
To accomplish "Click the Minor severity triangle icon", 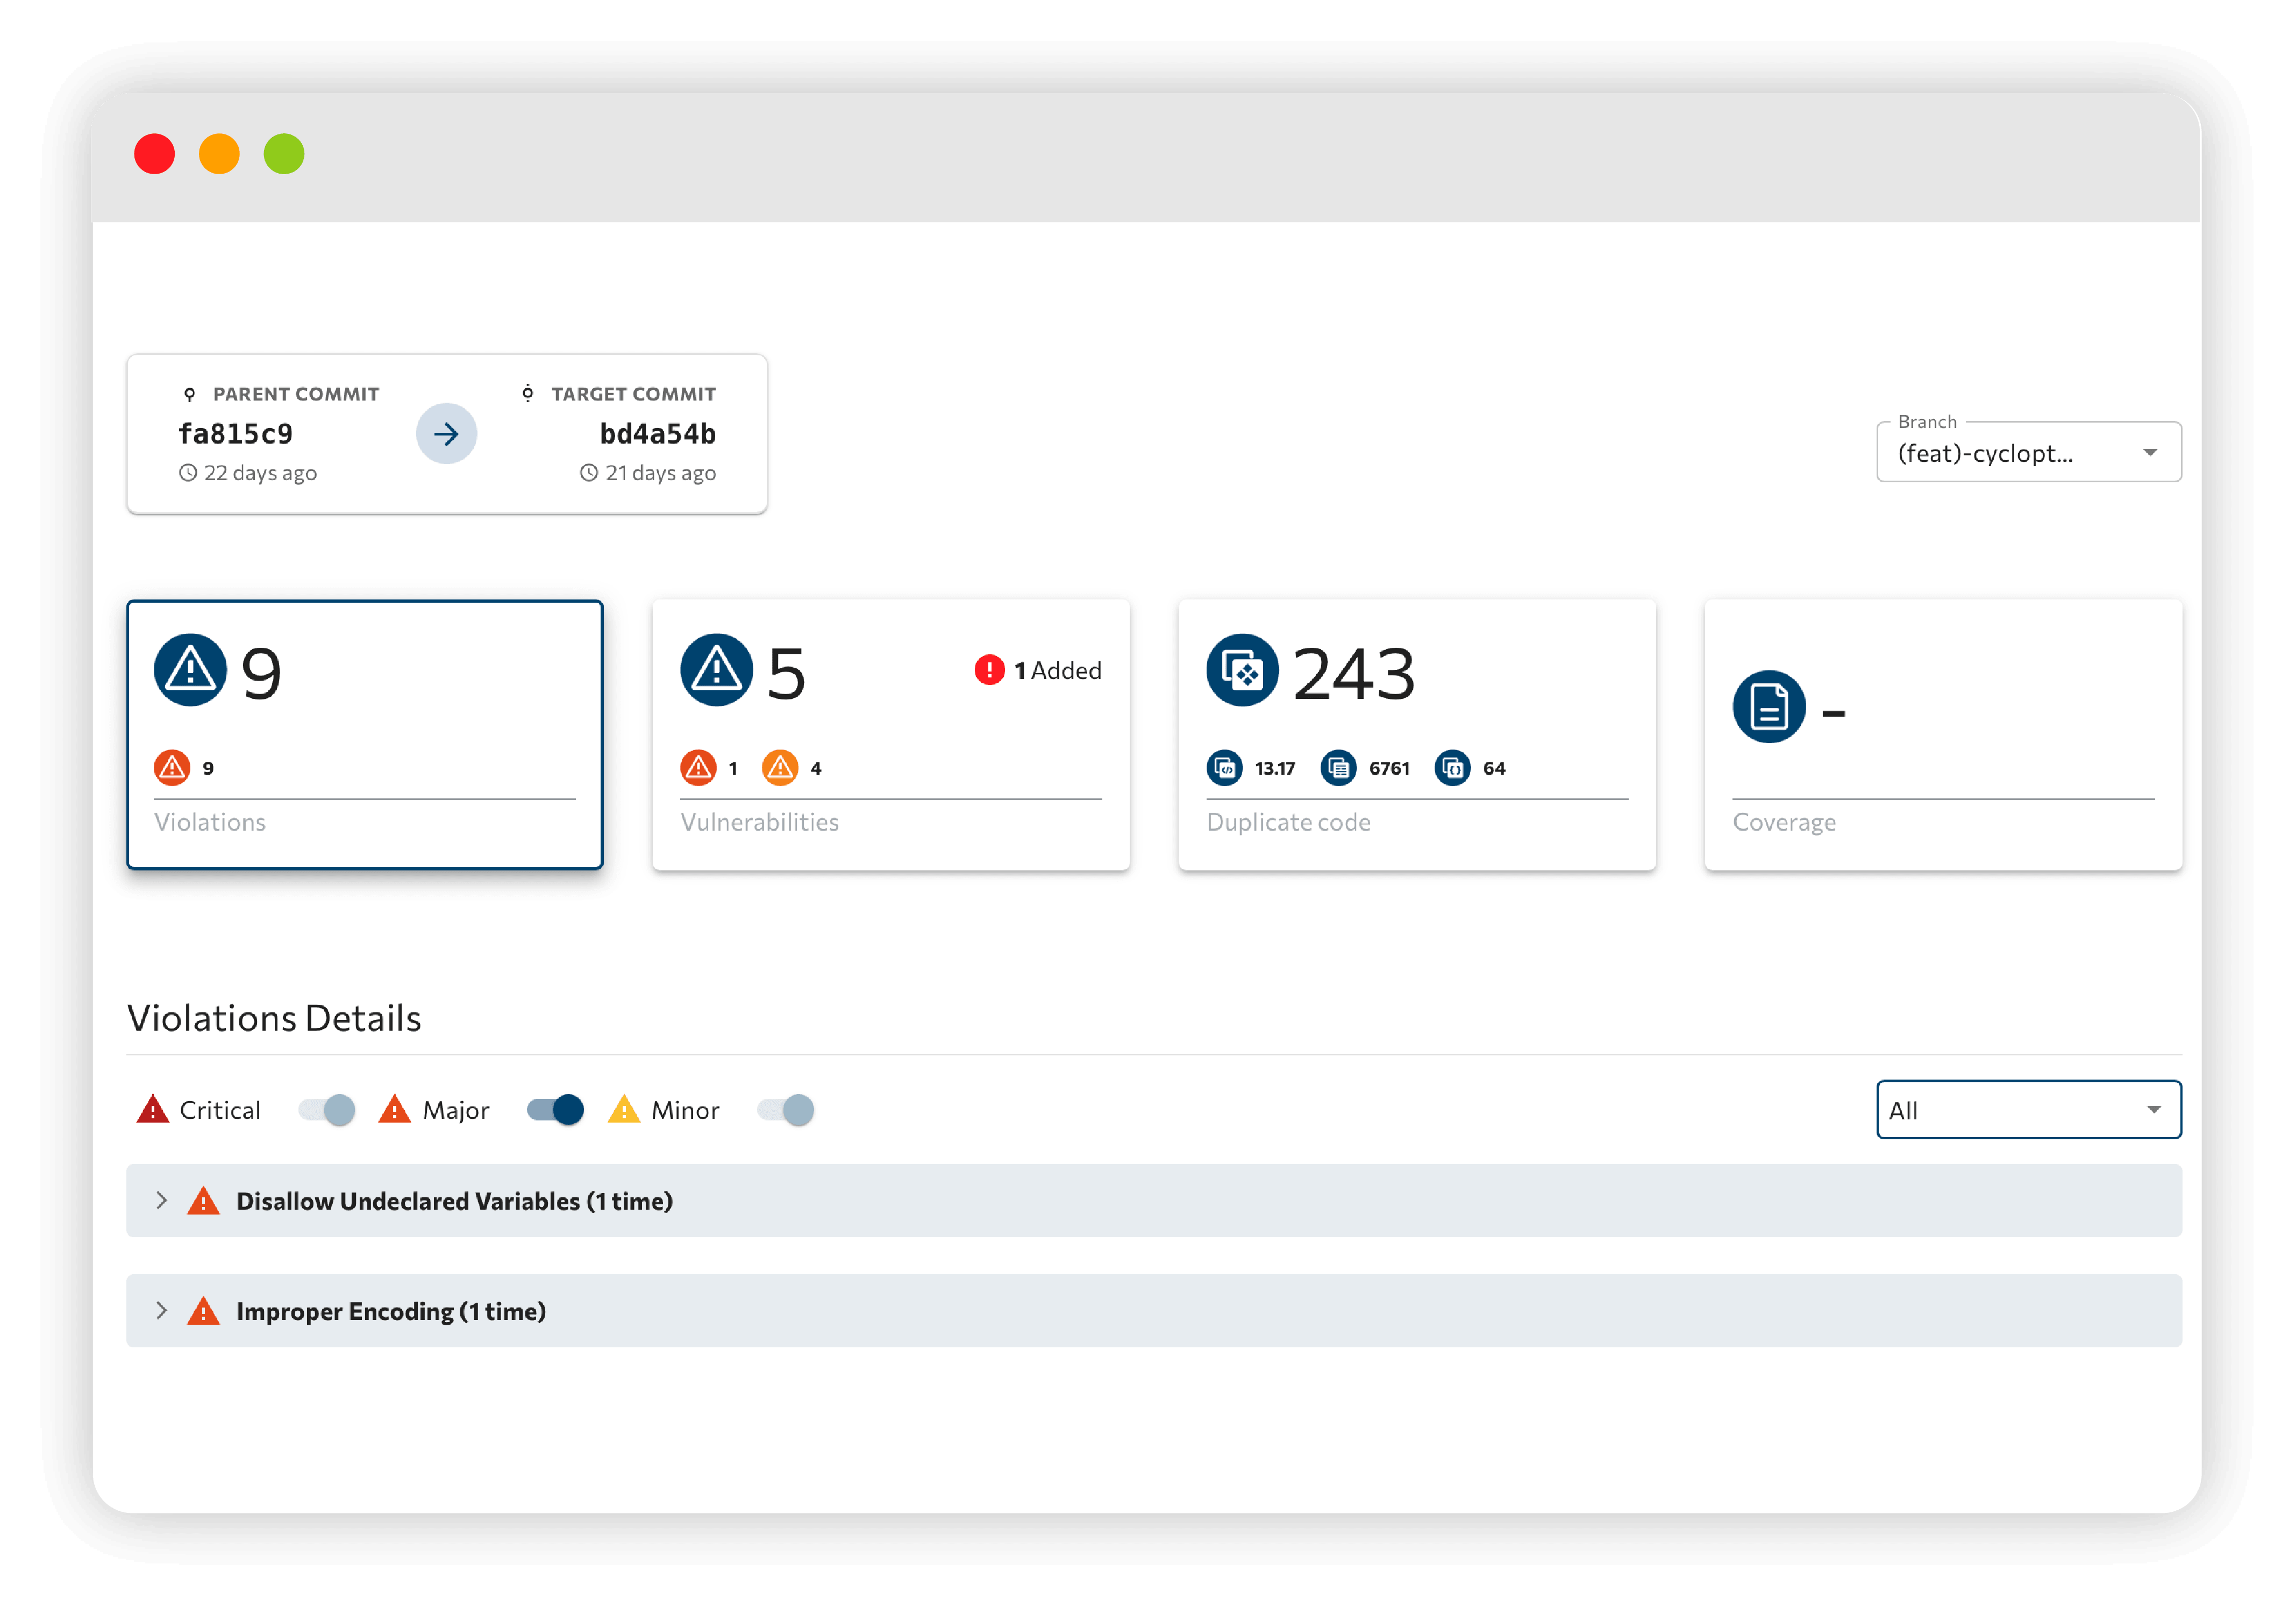I will (x=624, y=1110).
